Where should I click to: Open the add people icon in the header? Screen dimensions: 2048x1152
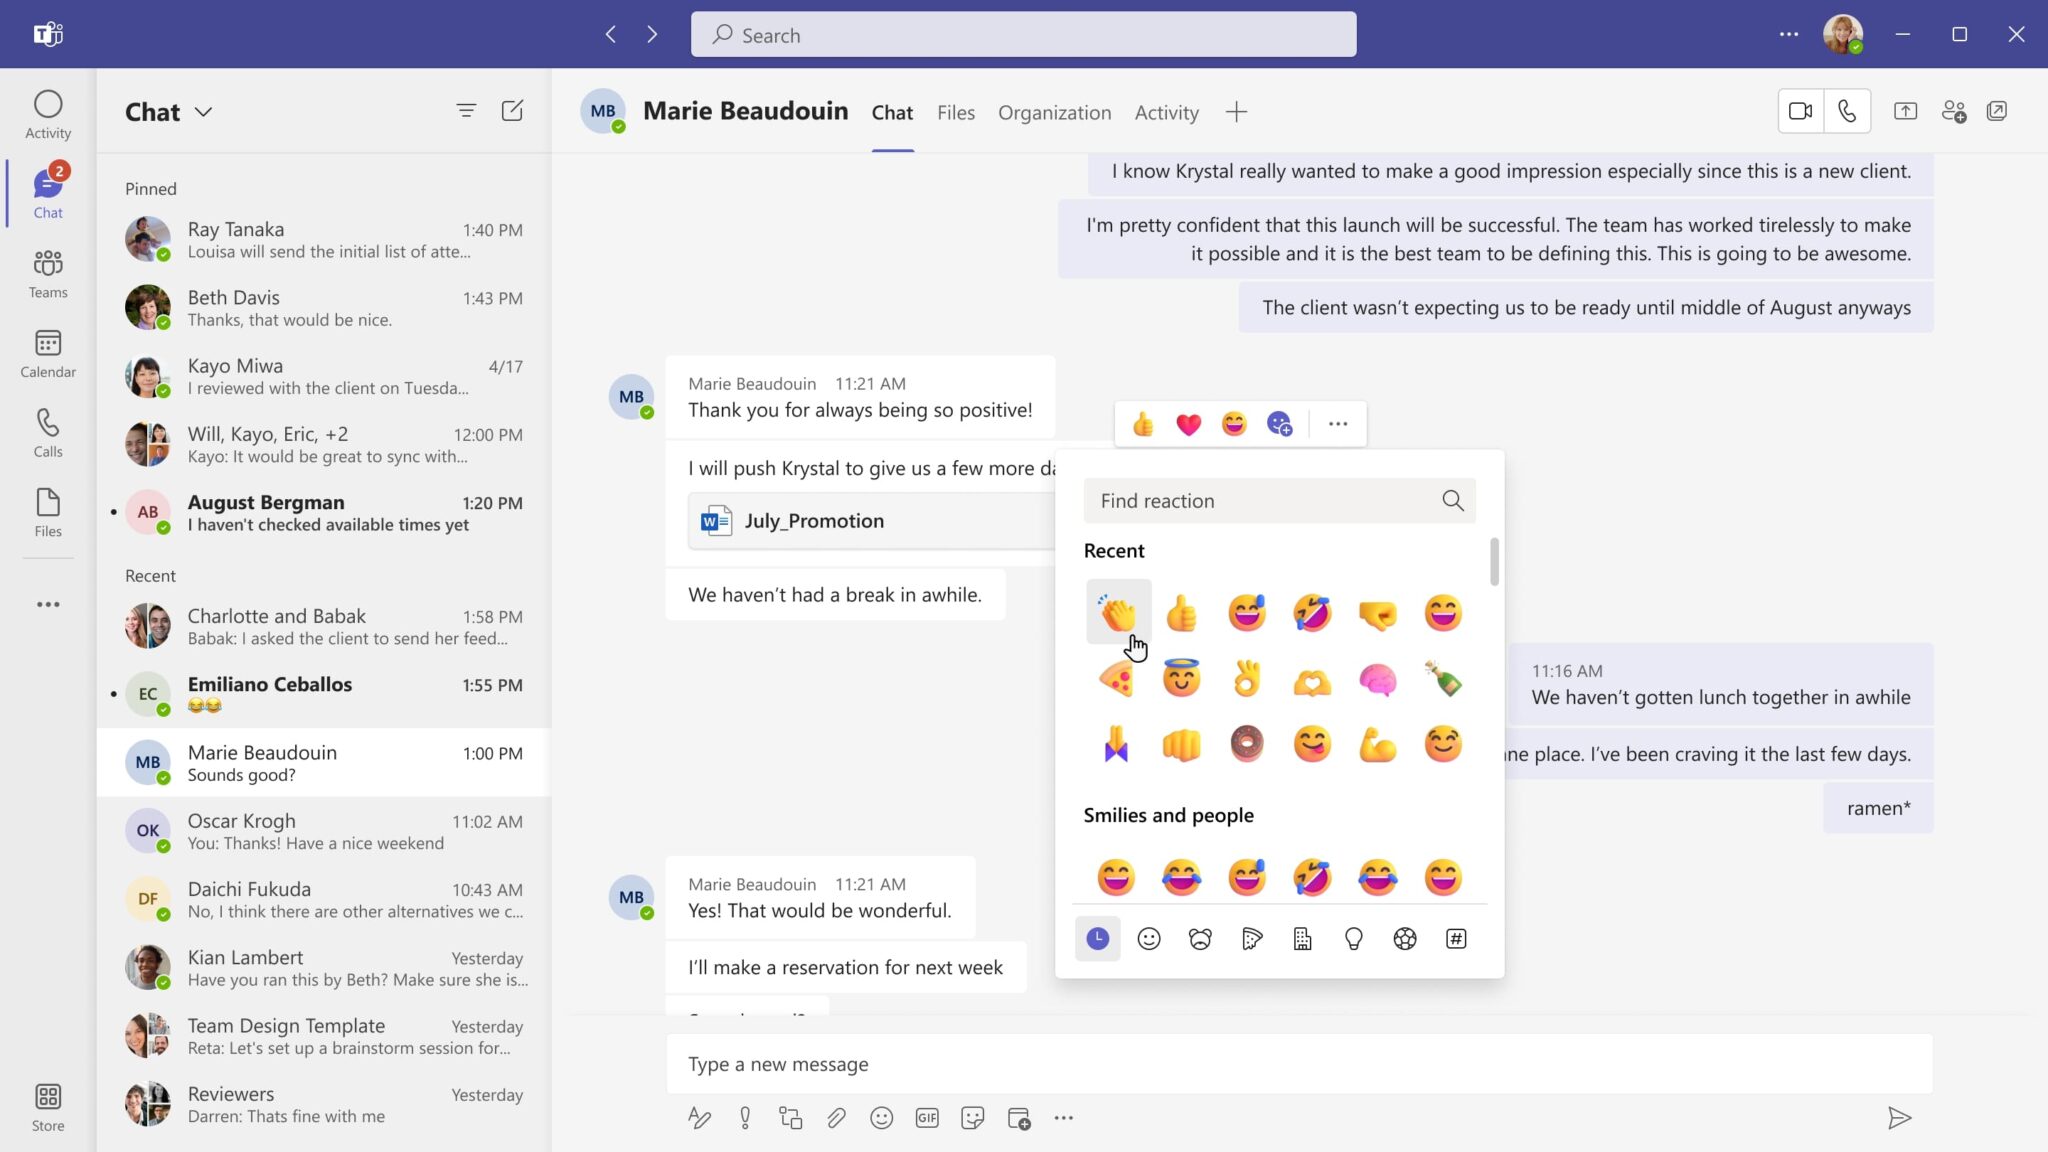click(x=1956, y=111)
